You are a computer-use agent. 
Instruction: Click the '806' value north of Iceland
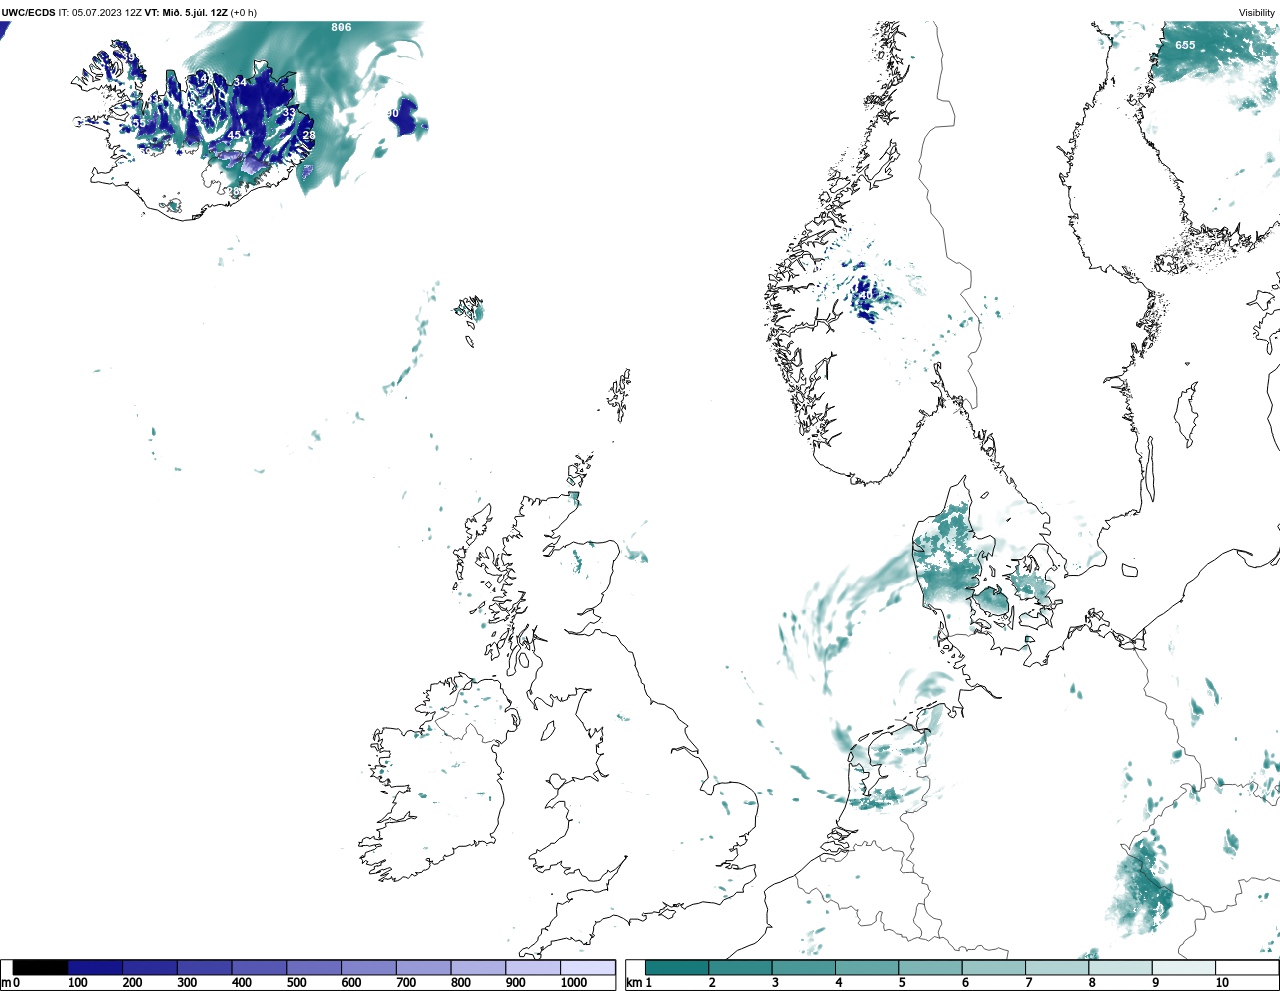point(341,27)
